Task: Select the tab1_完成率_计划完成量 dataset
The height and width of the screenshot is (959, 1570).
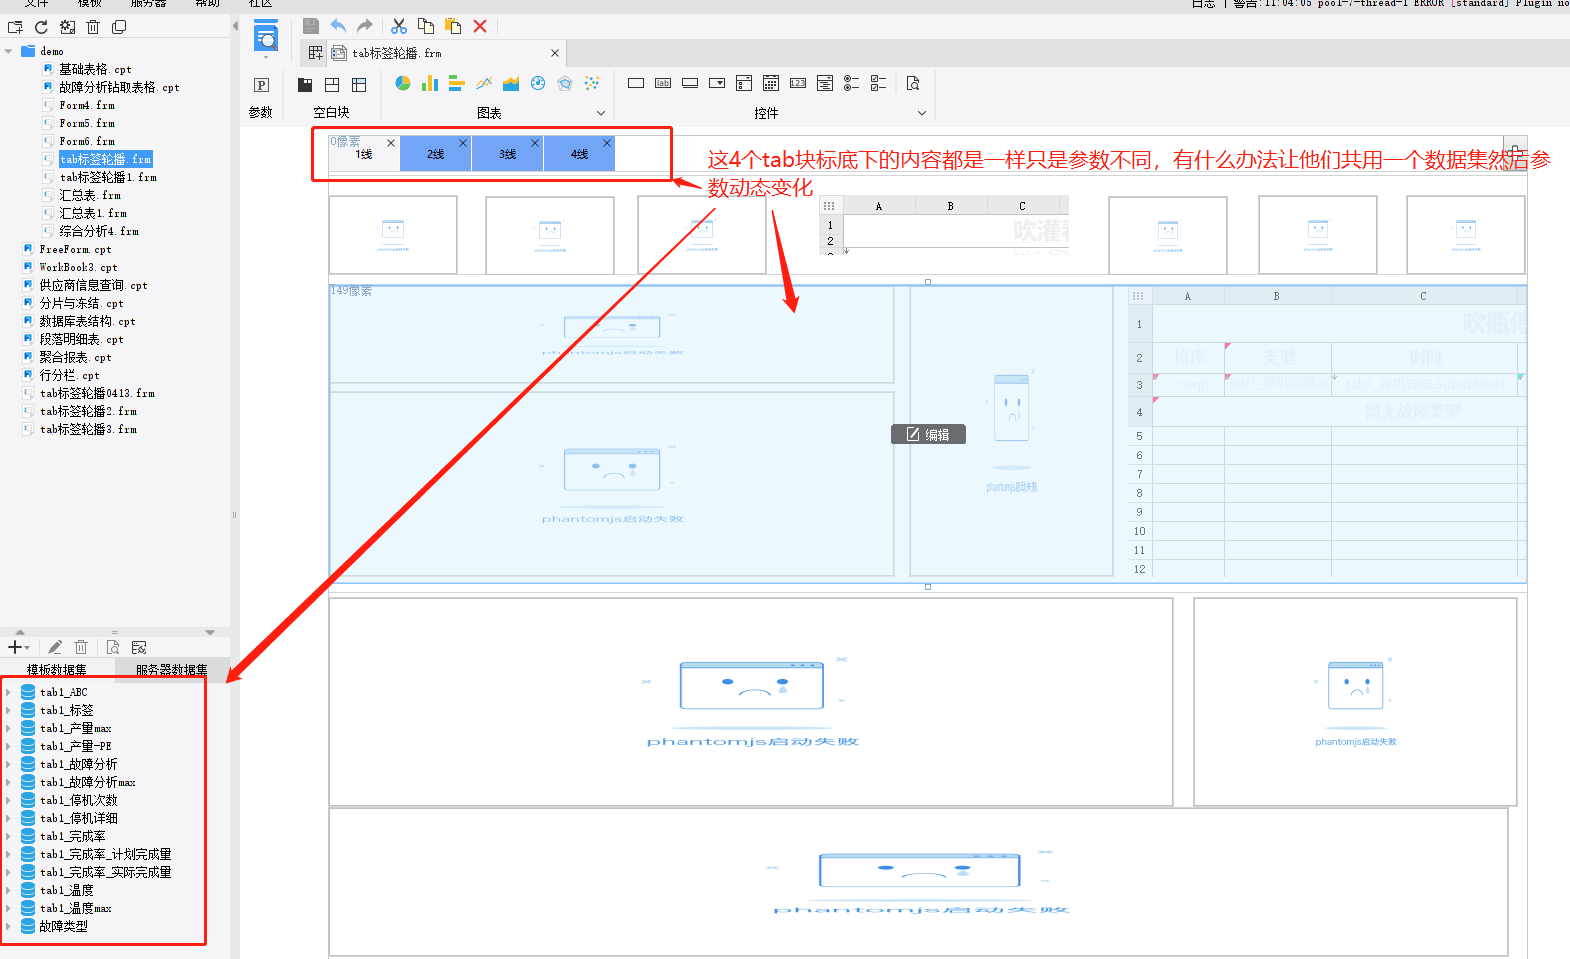Action: 106,854
